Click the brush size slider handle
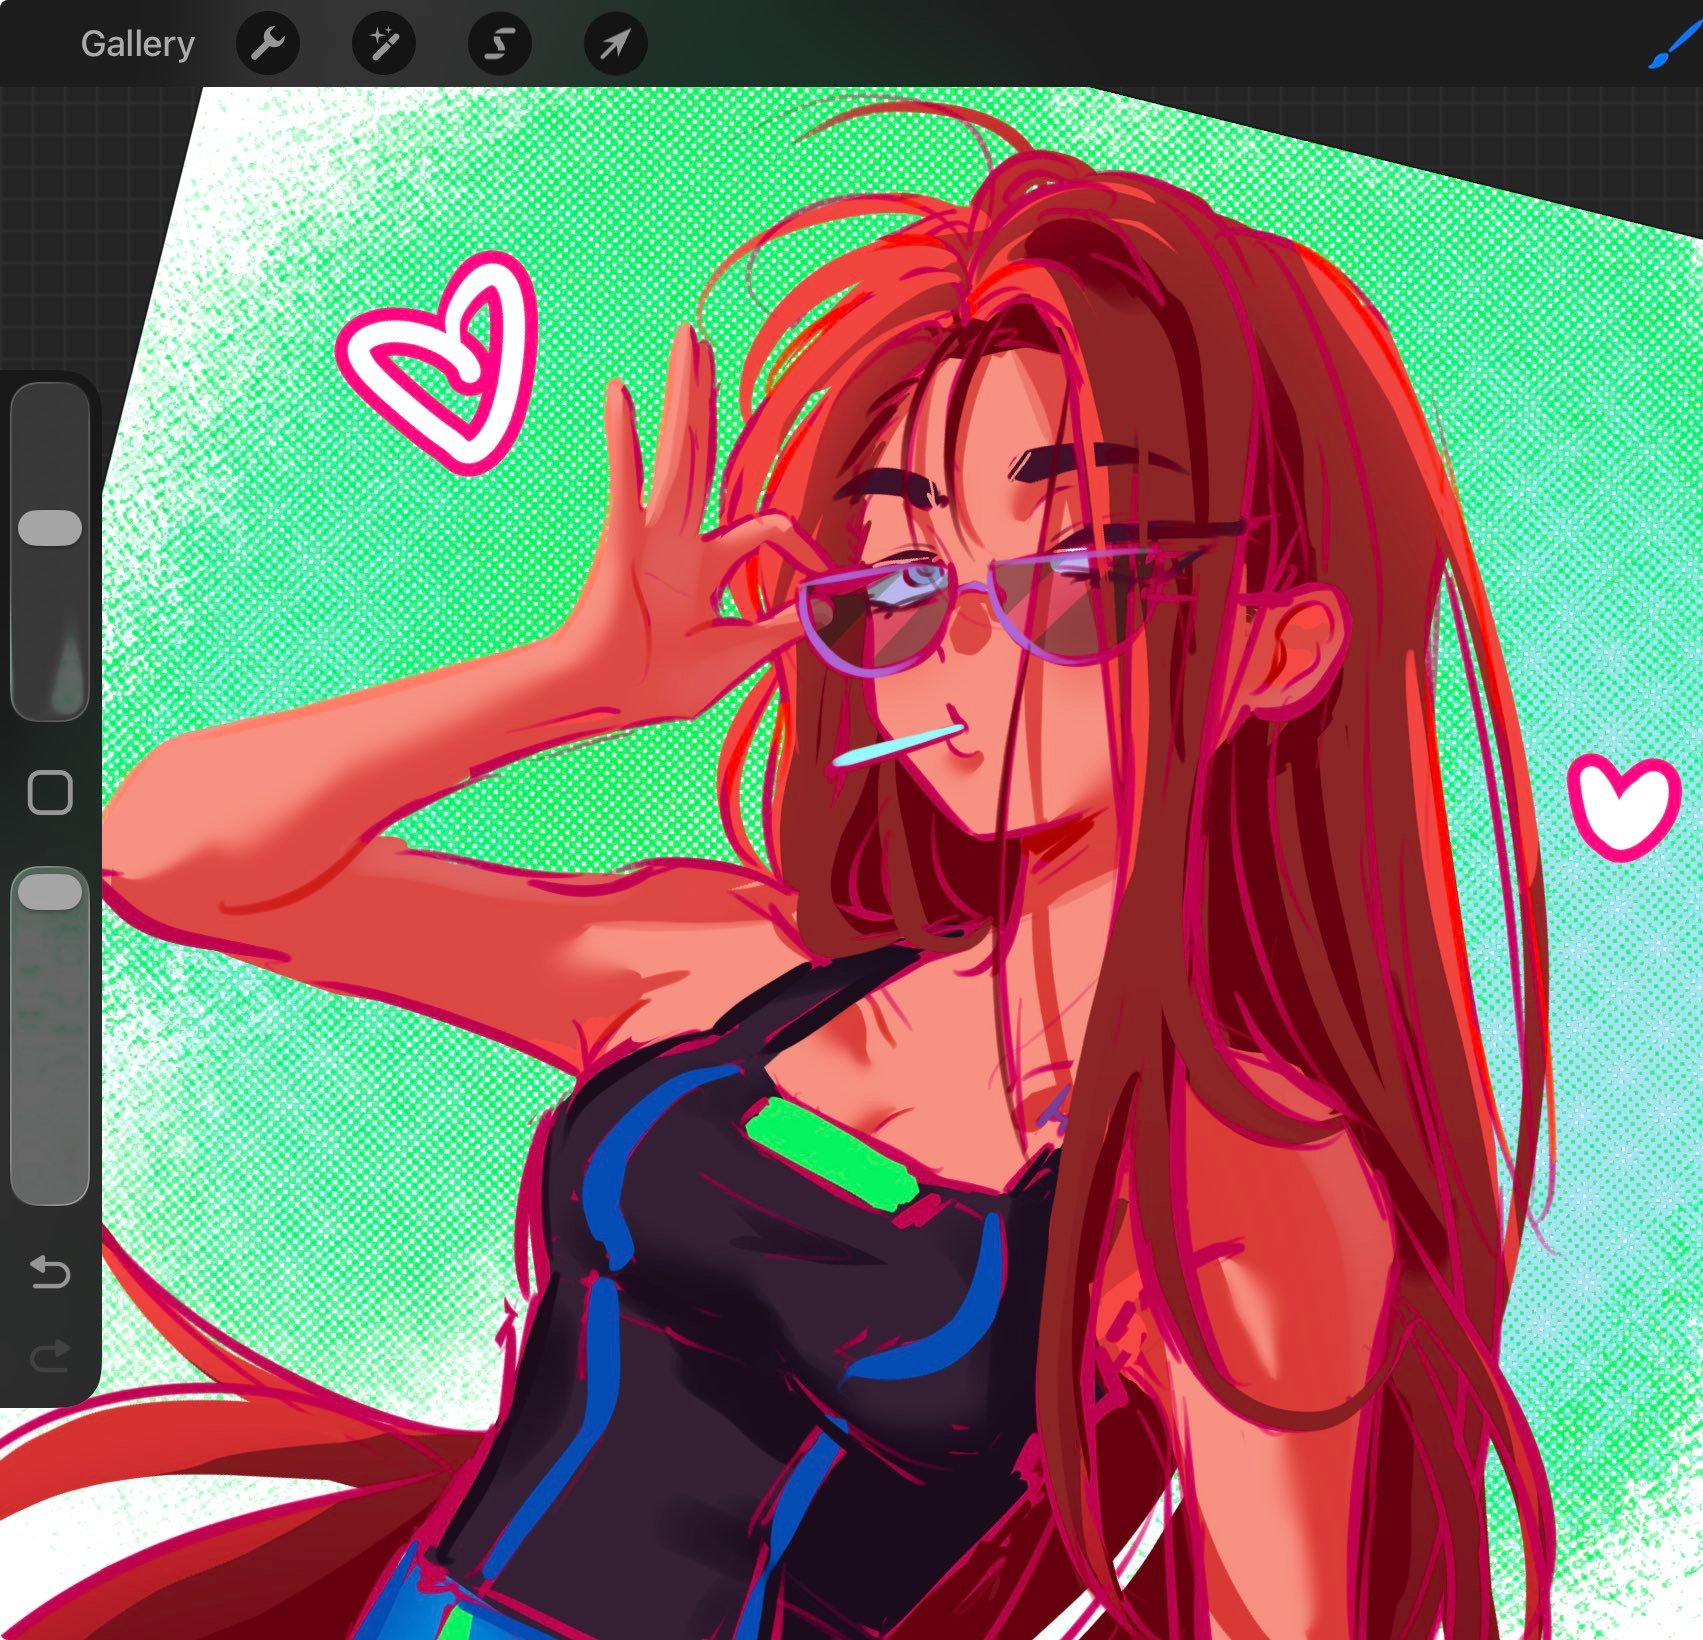This screenshot has width=1703, height=1640. tap(50, 528)
